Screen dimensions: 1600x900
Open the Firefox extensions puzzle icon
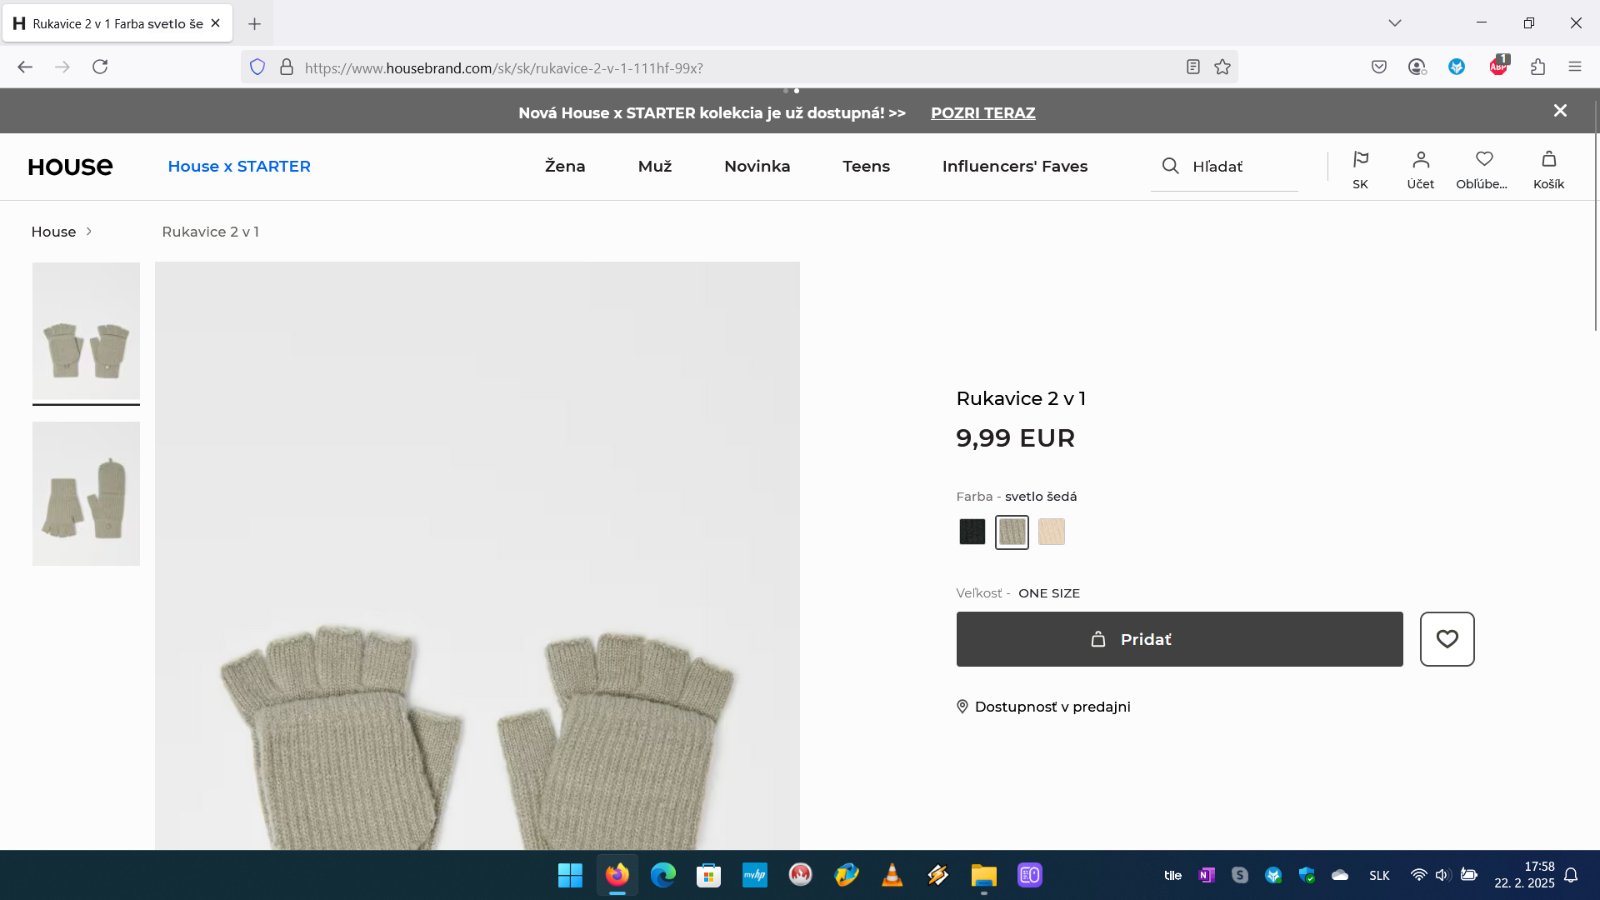(1538, 67)
